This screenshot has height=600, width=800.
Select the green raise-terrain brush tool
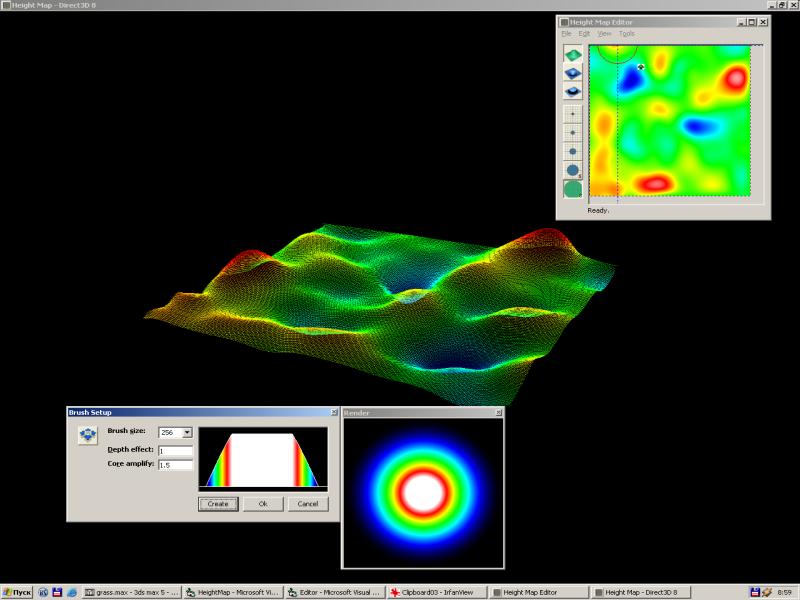point(571,53)
